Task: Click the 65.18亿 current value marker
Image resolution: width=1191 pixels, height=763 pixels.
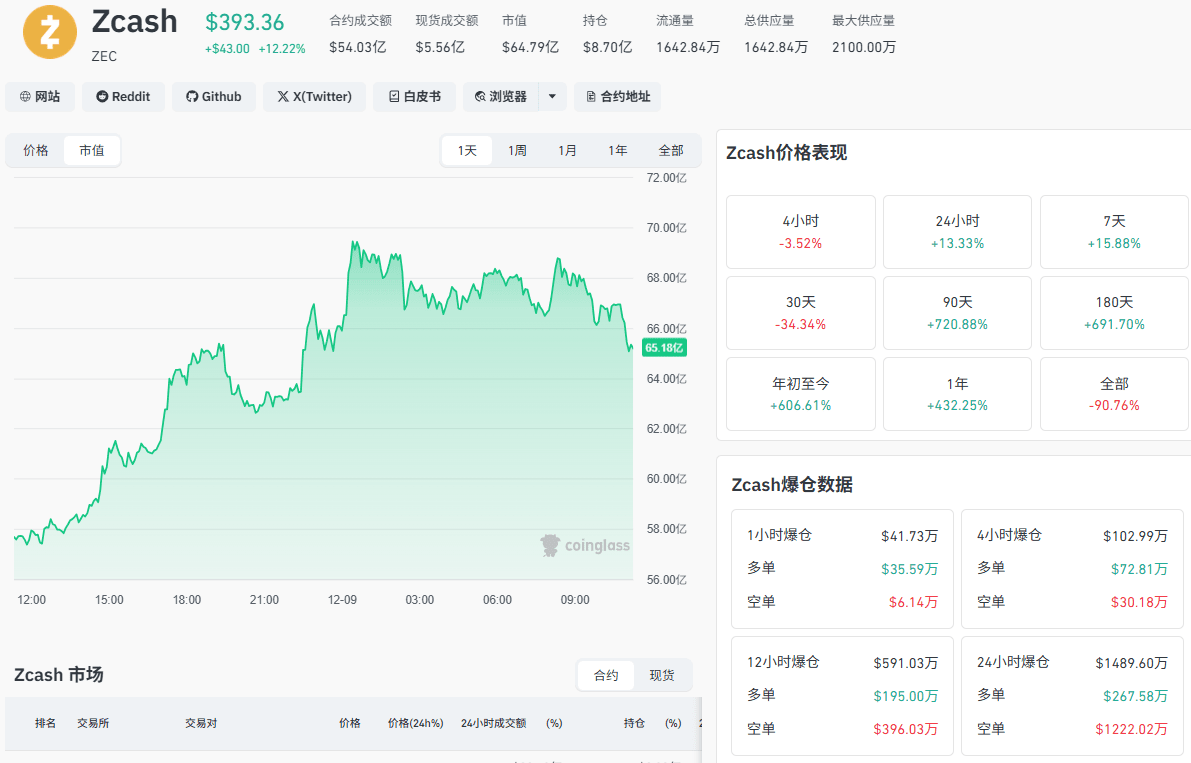Action: point(664,348)
